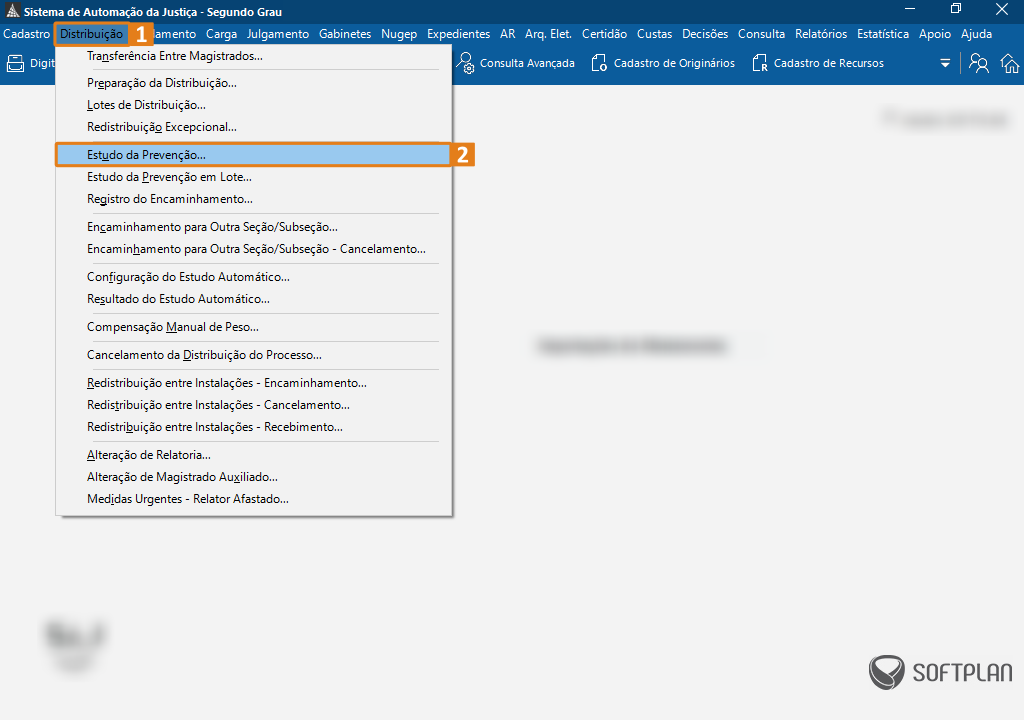
Task: Open Cadastro de Originários toolbar label
Action: pyautogui.click(x=674, y=63)
